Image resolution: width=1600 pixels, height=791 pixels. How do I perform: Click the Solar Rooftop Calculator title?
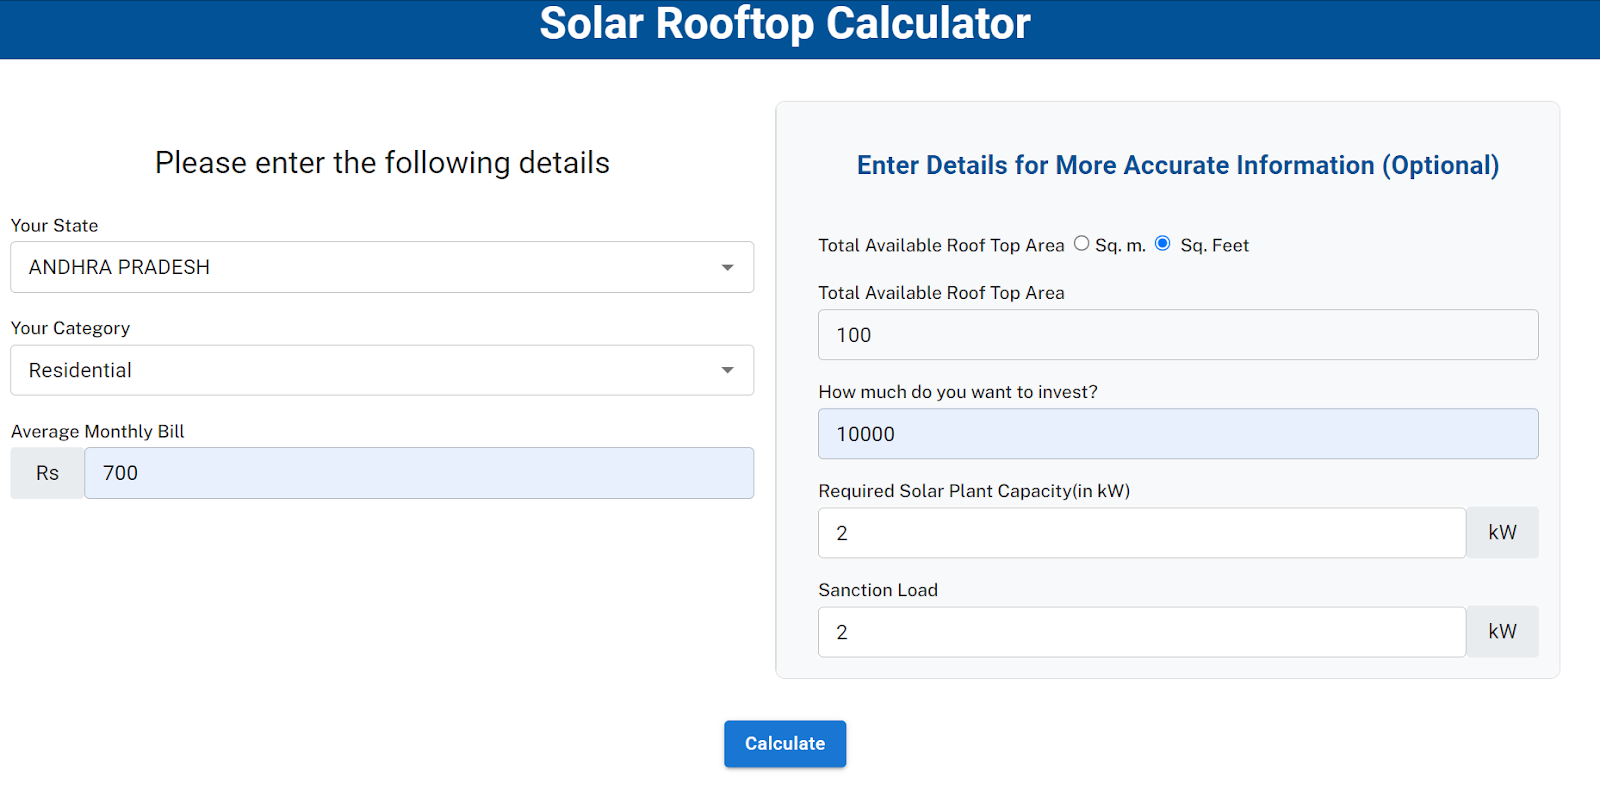click(x=785, y=23)
